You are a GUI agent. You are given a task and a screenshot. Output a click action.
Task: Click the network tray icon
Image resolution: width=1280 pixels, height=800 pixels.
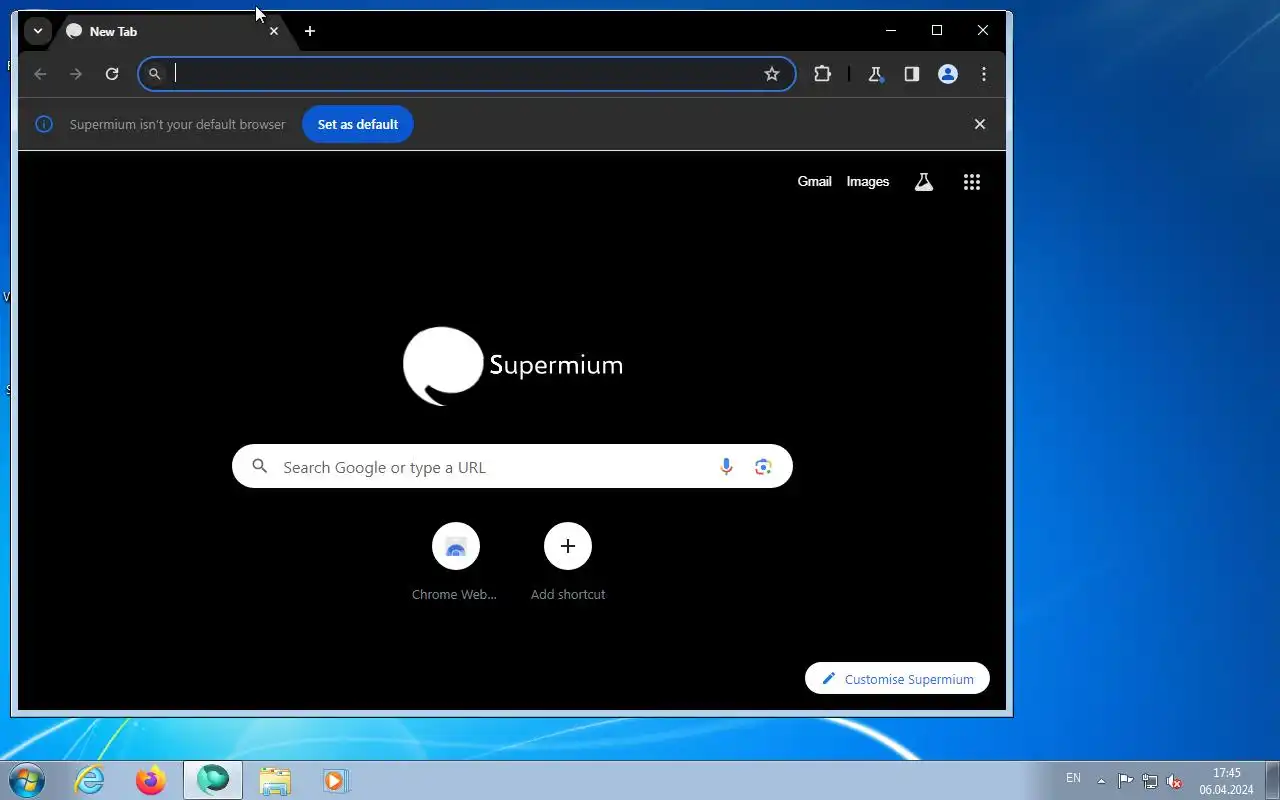1151,781
